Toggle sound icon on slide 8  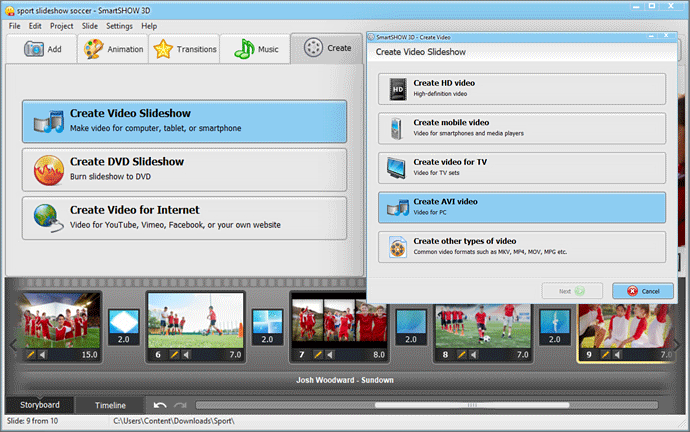coord(473,355)
